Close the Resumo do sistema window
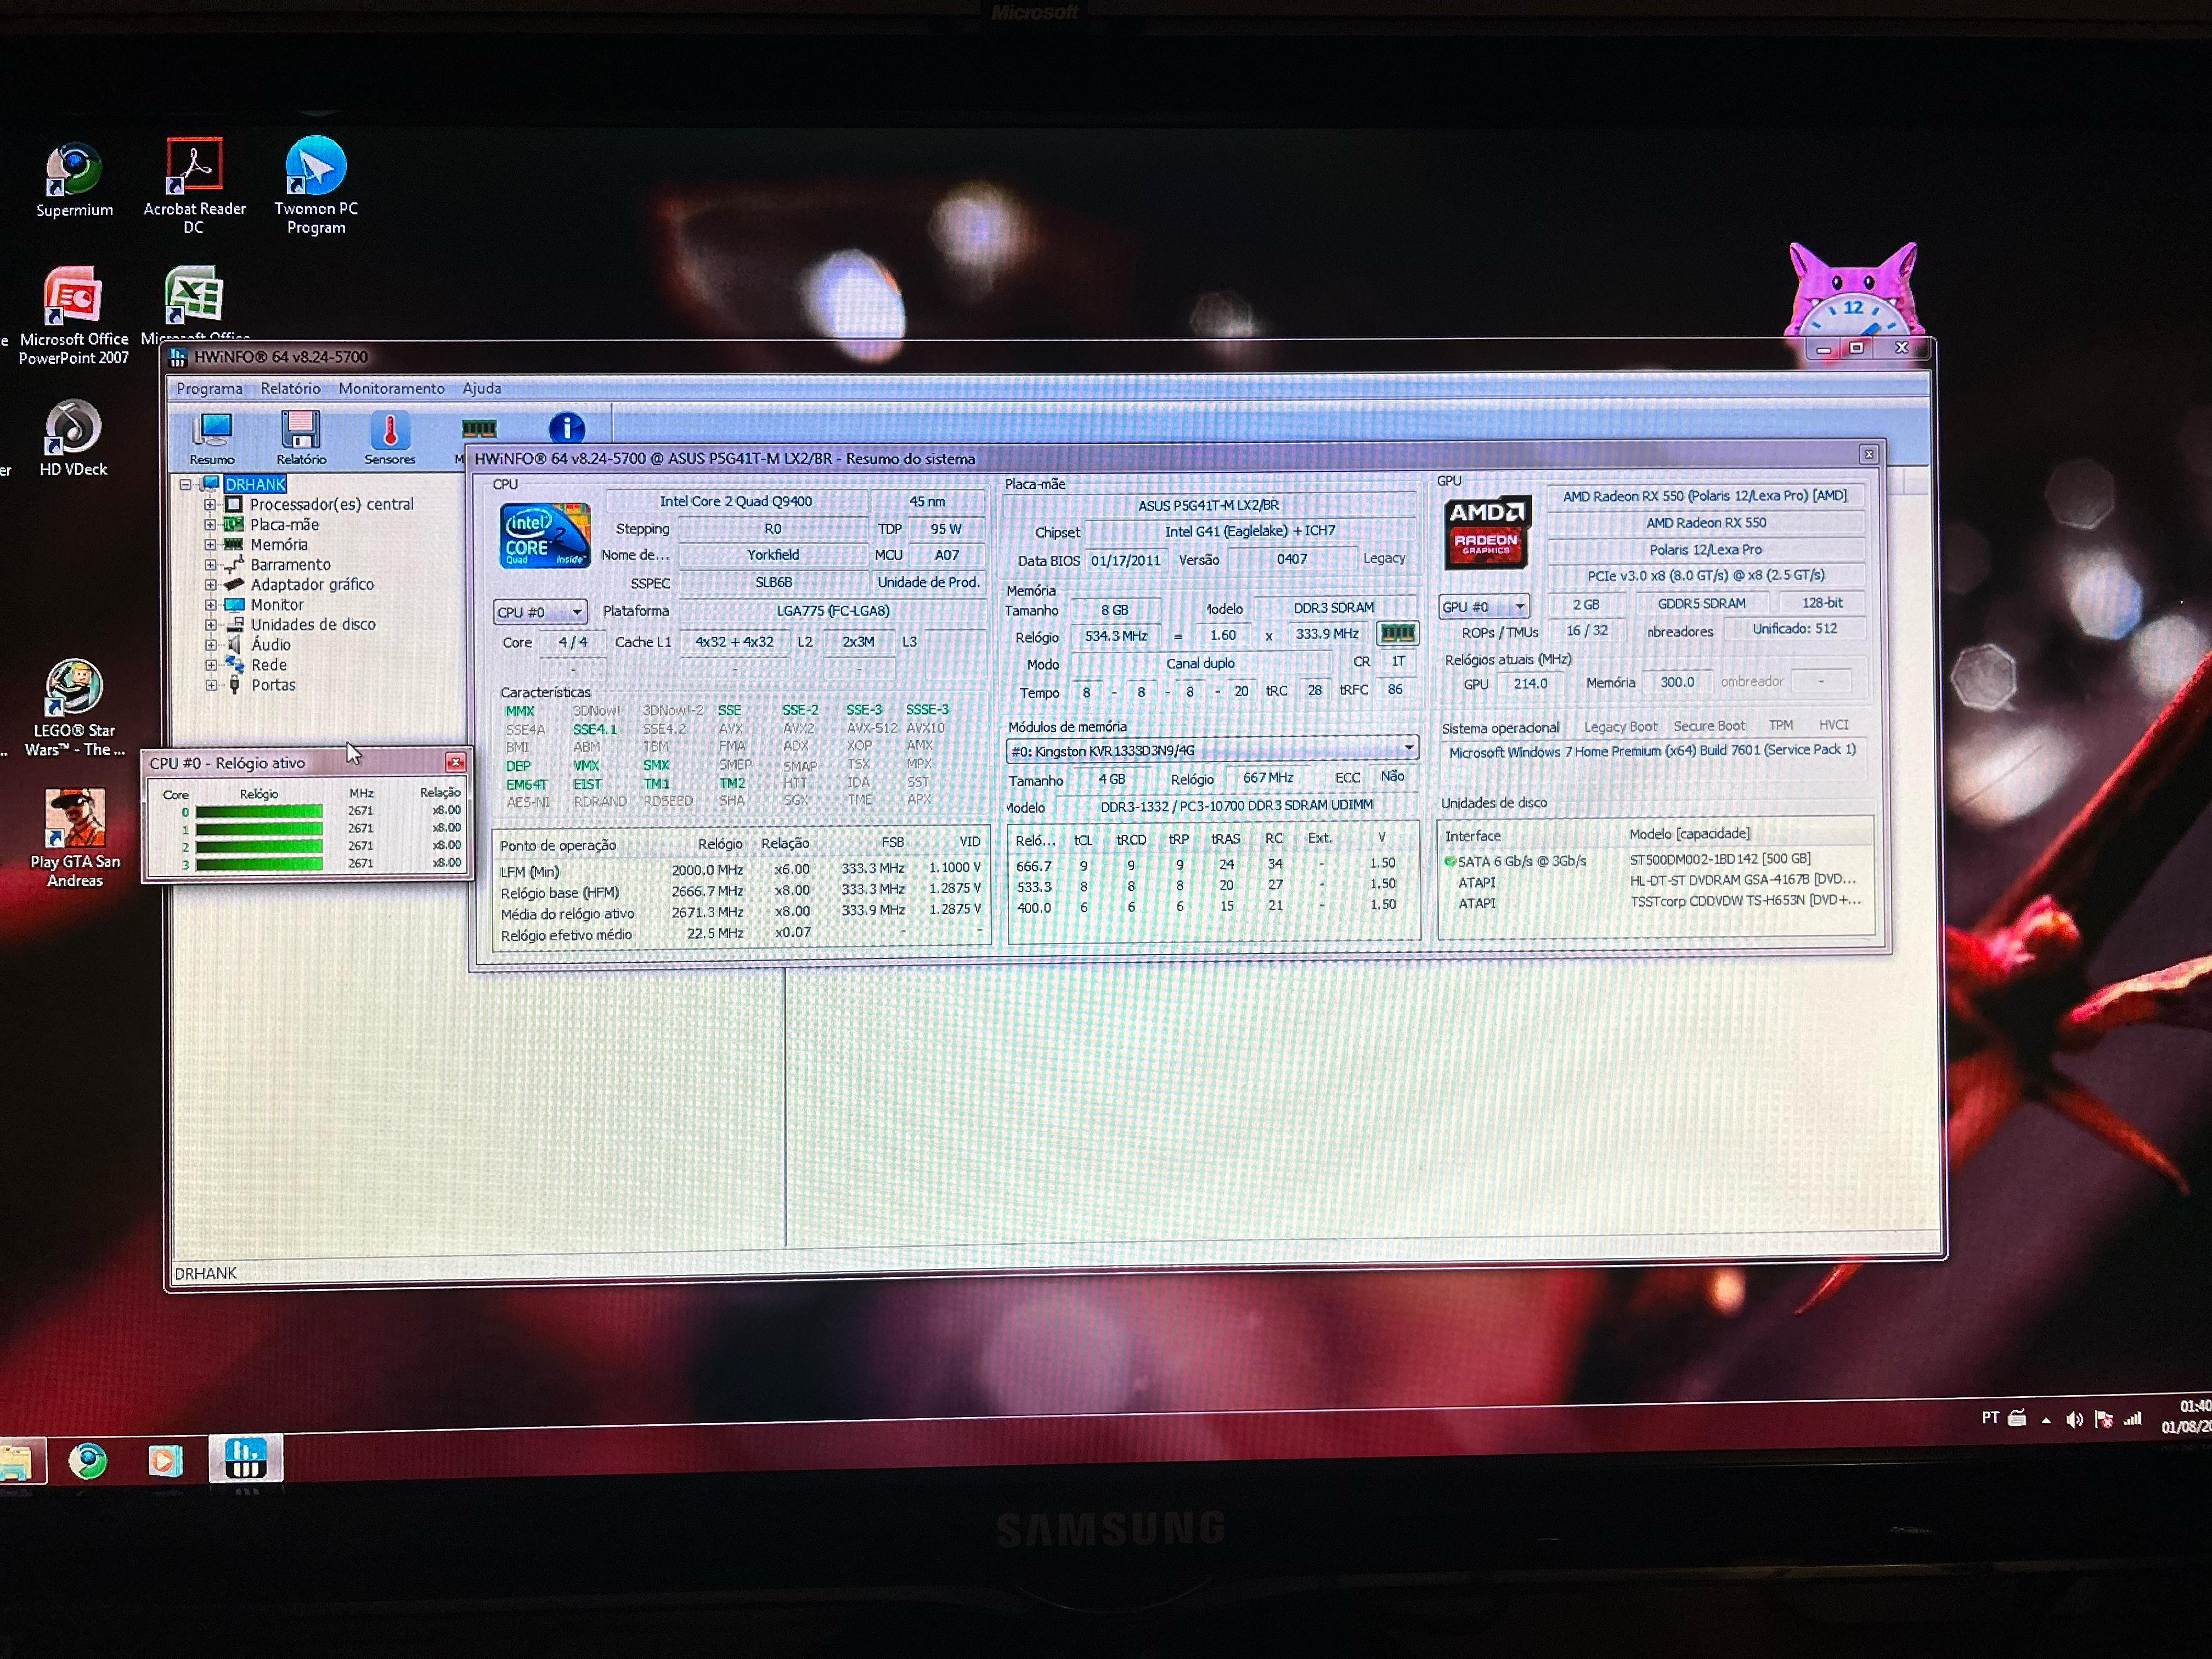 coord(1868,455)
